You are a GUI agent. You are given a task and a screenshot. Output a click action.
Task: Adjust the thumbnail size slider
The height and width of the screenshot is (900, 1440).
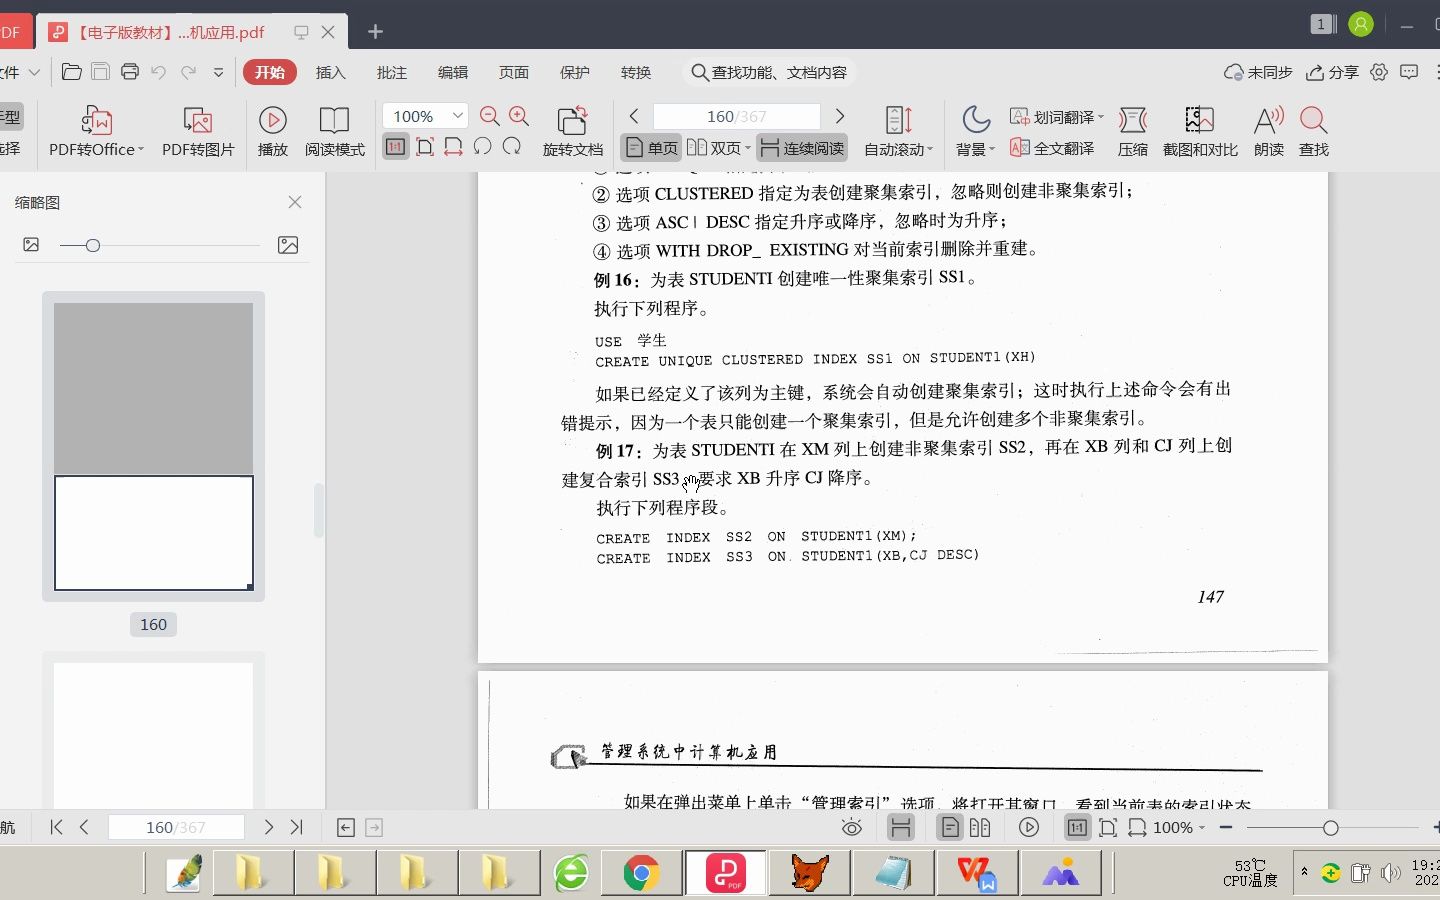click(93, 244)
